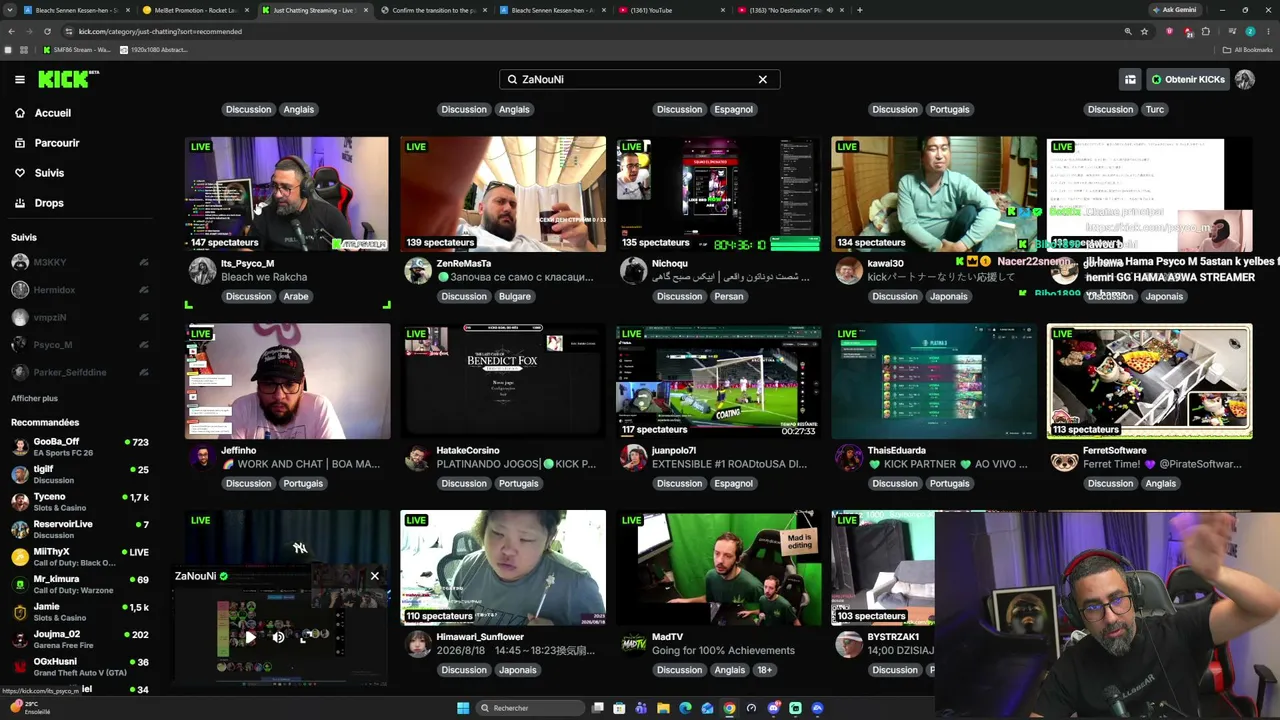Click the kawai30 channel avatar
The image size is (1280, 720).
pos(849,270)
